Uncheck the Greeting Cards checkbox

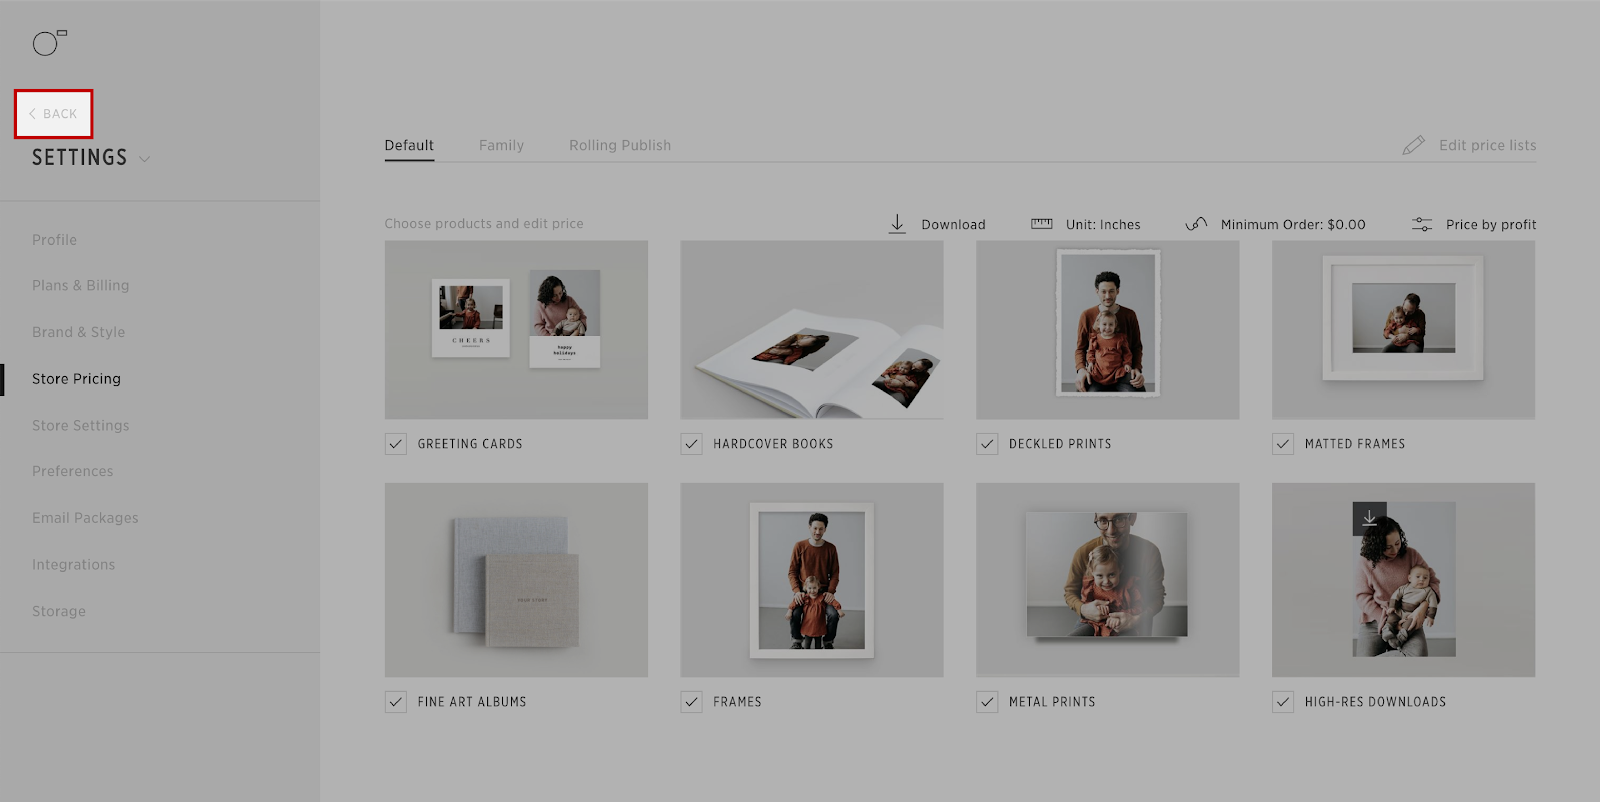pyautogui.click(x=396, y=444)
